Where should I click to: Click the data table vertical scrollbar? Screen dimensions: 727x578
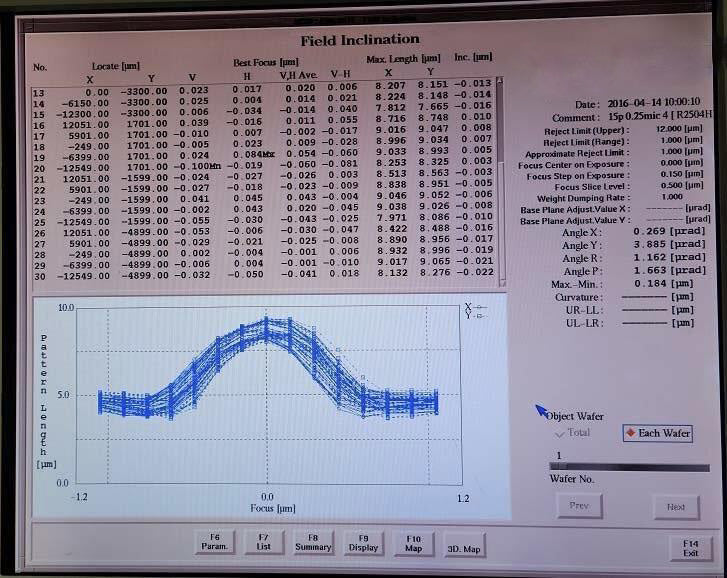coord(501,182)
